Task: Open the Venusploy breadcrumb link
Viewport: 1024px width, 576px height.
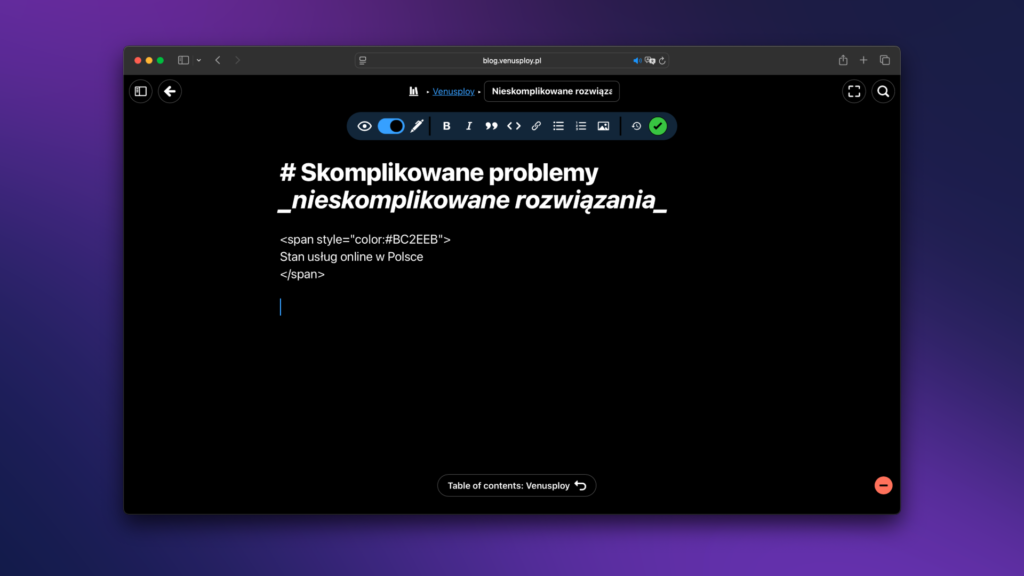Action: pyautogui.click(x=453, y=92)
